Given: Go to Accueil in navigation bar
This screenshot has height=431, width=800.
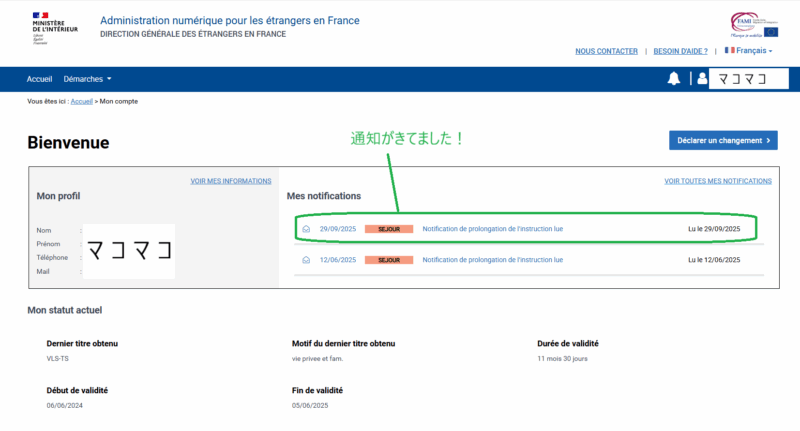Looking at the screenshot, I should 40,79.
